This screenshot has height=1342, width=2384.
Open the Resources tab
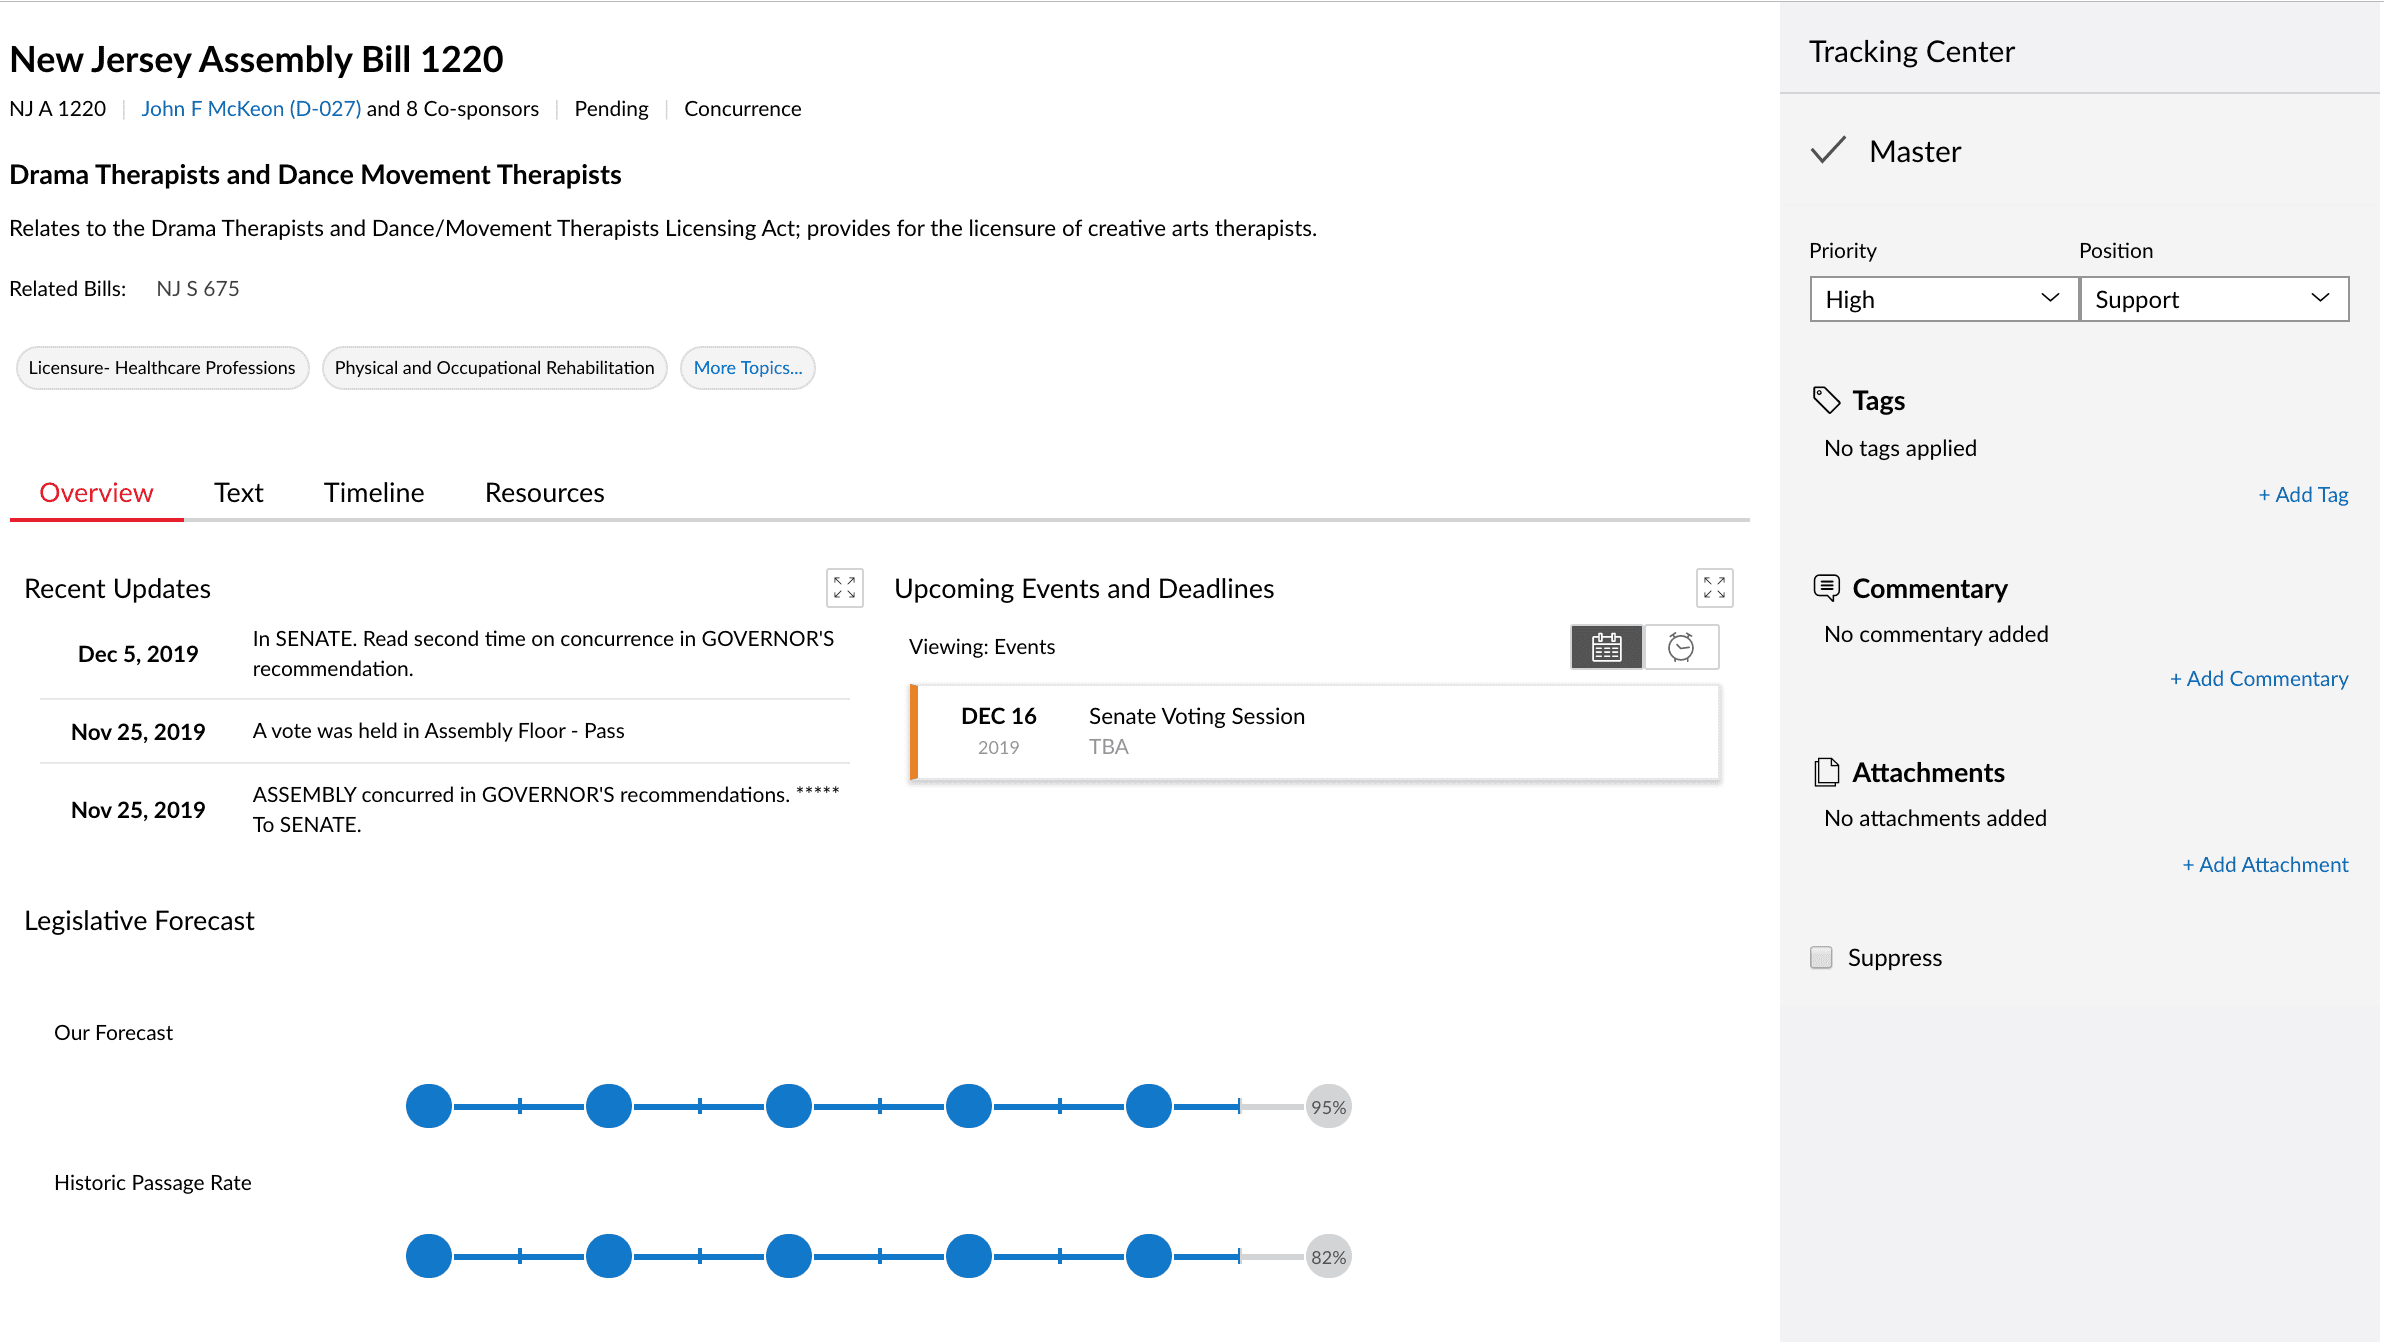tap(544, 493)
